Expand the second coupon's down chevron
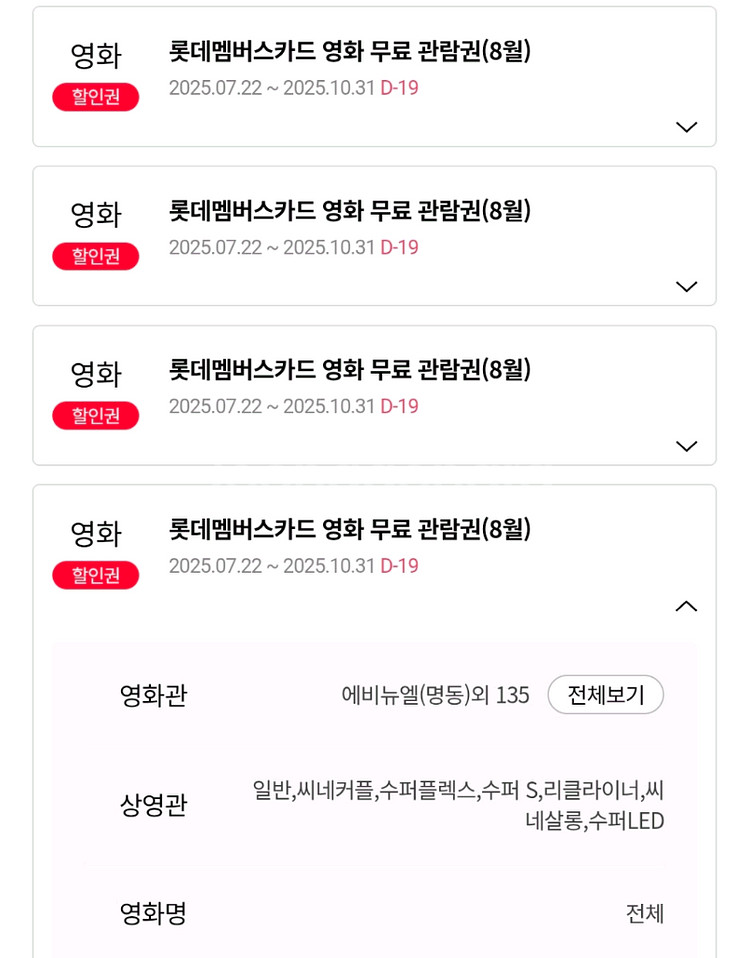The width and height of the screenshot is (750, 958). pos(686,287)
